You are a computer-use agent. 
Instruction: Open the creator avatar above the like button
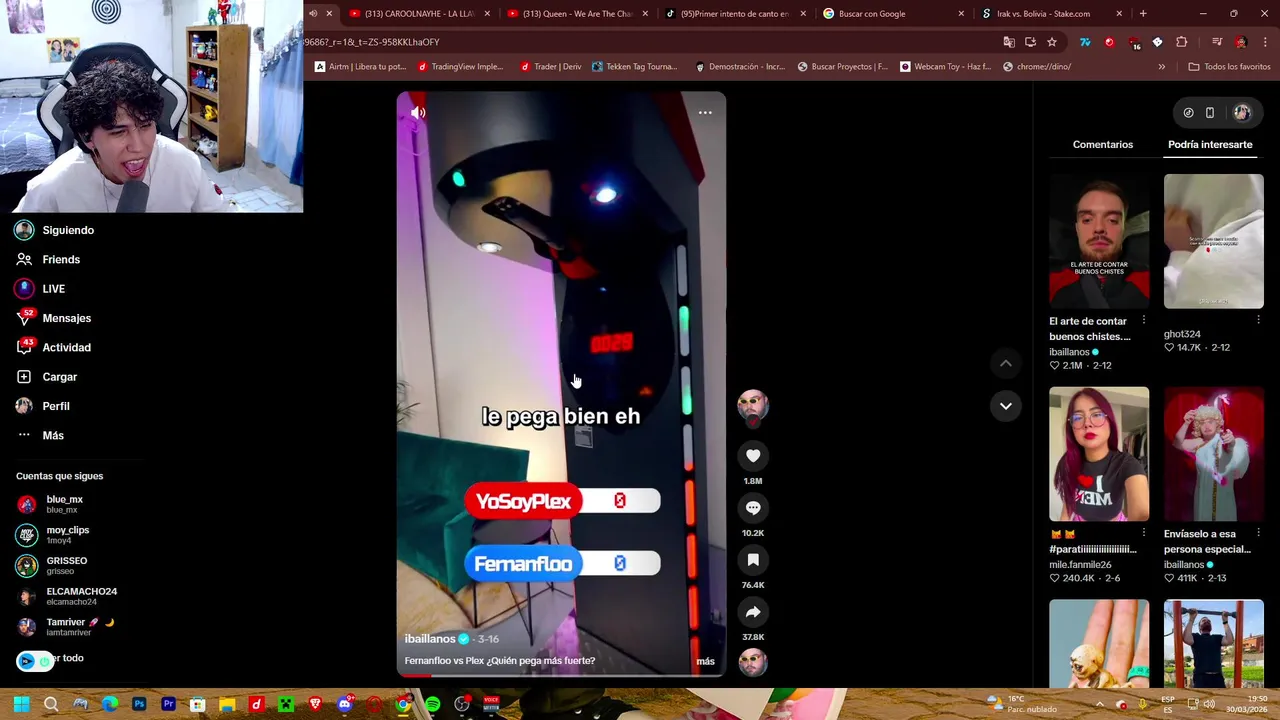click(753, 405)
